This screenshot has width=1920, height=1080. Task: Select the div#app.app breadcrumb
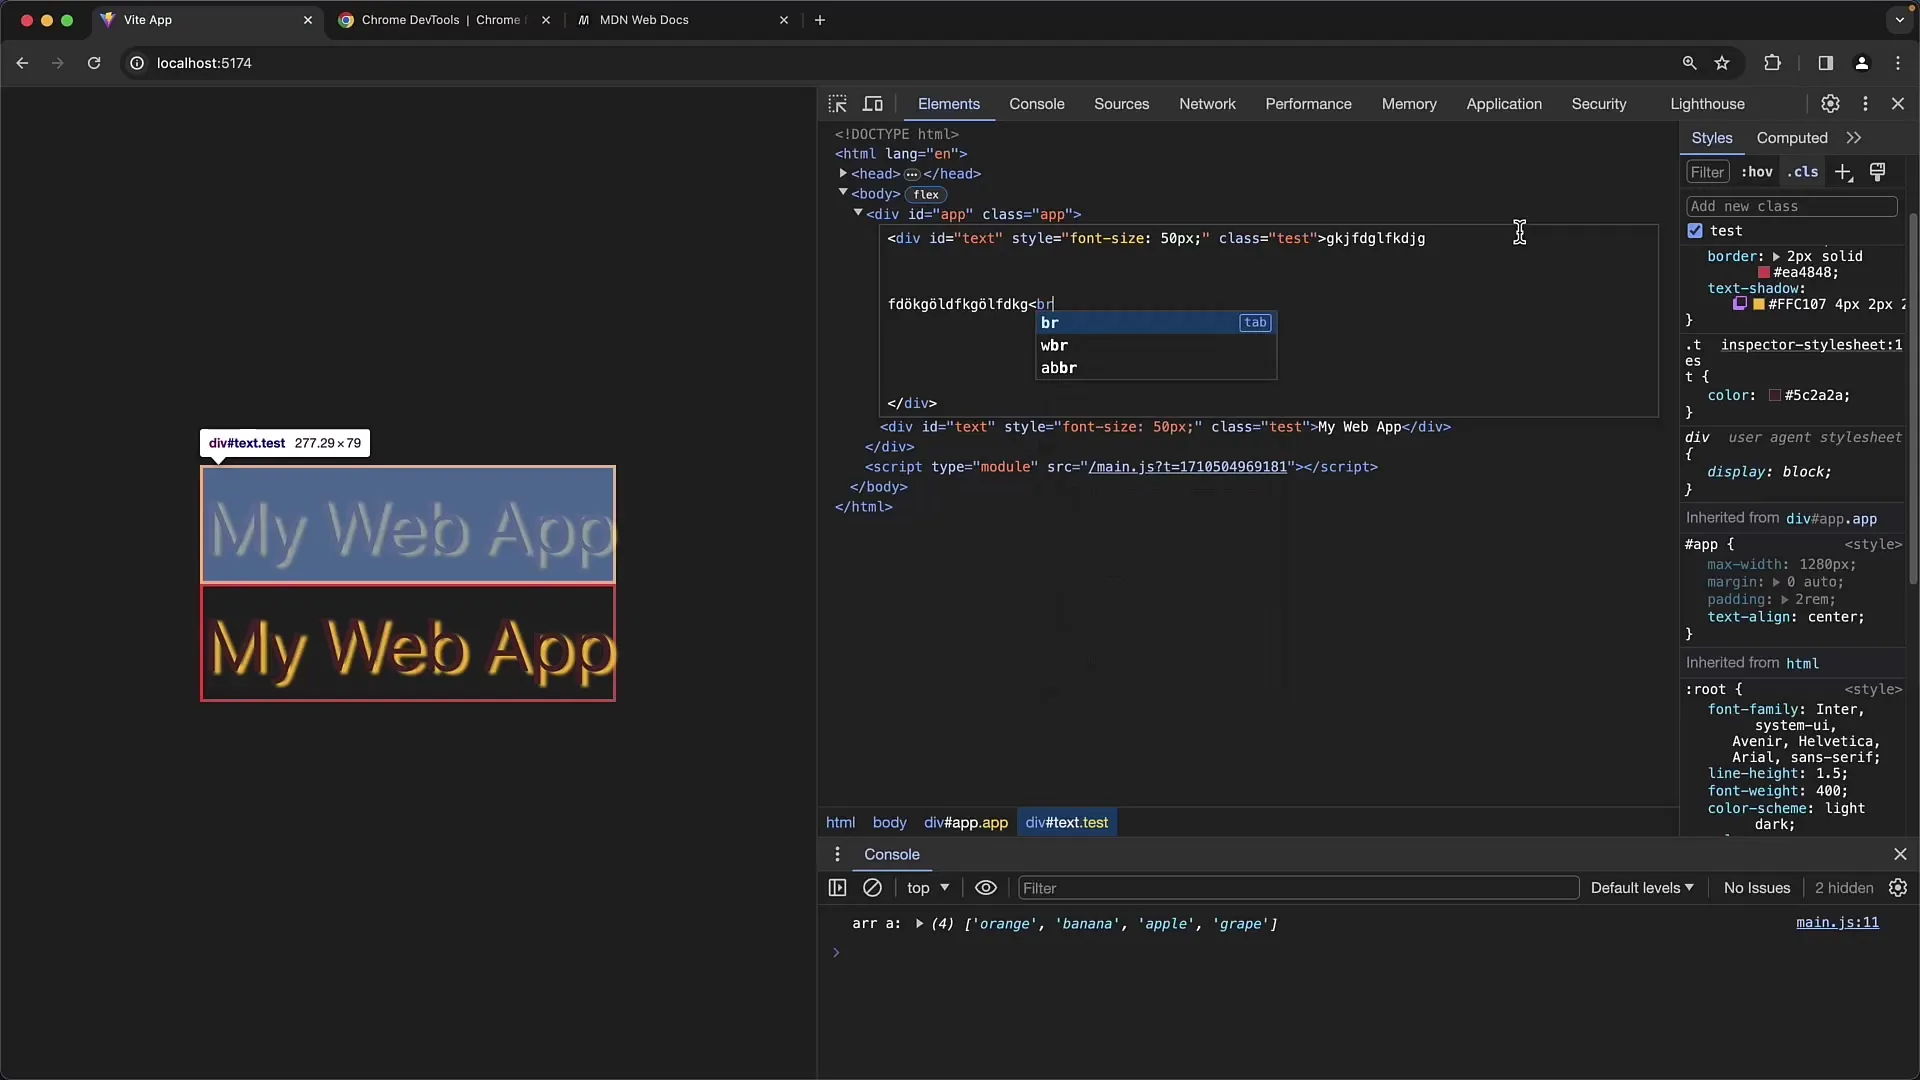[x=967, y=822]
